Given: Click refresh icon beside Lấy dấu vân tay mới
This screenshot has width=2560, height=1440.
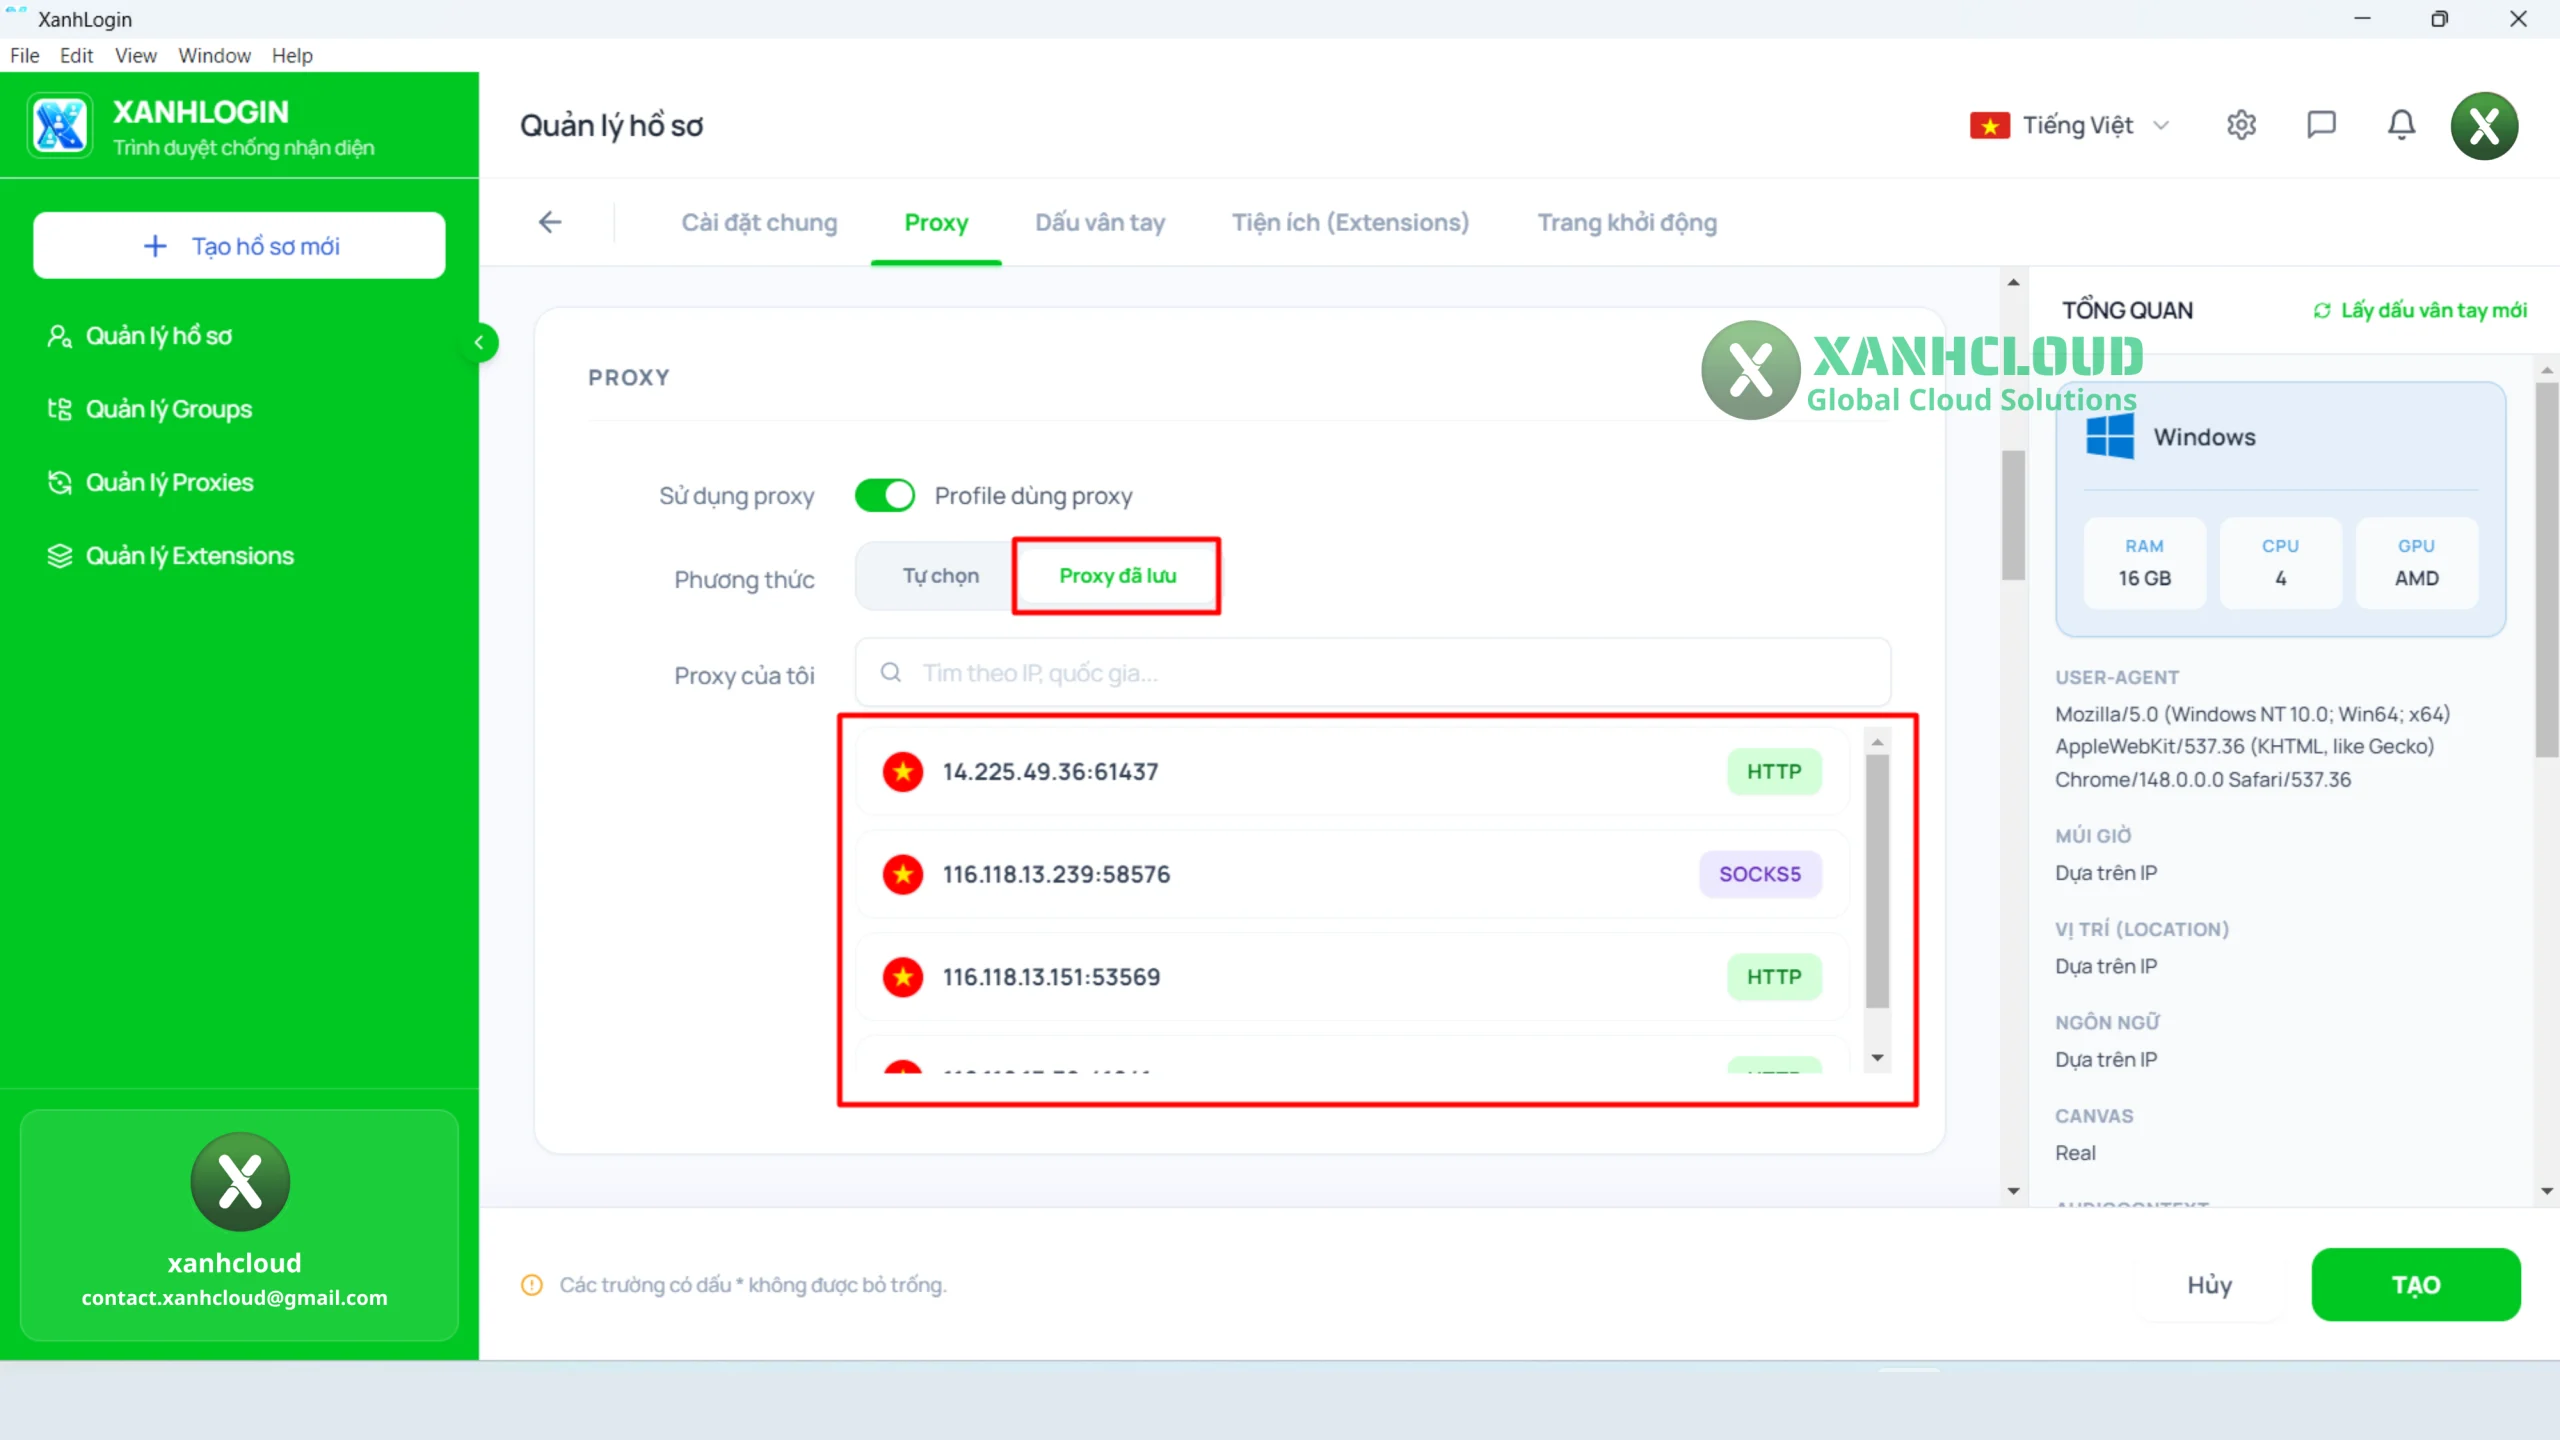Looking at the screenshot, I should pyautogui.click(x=2322, y=311).
